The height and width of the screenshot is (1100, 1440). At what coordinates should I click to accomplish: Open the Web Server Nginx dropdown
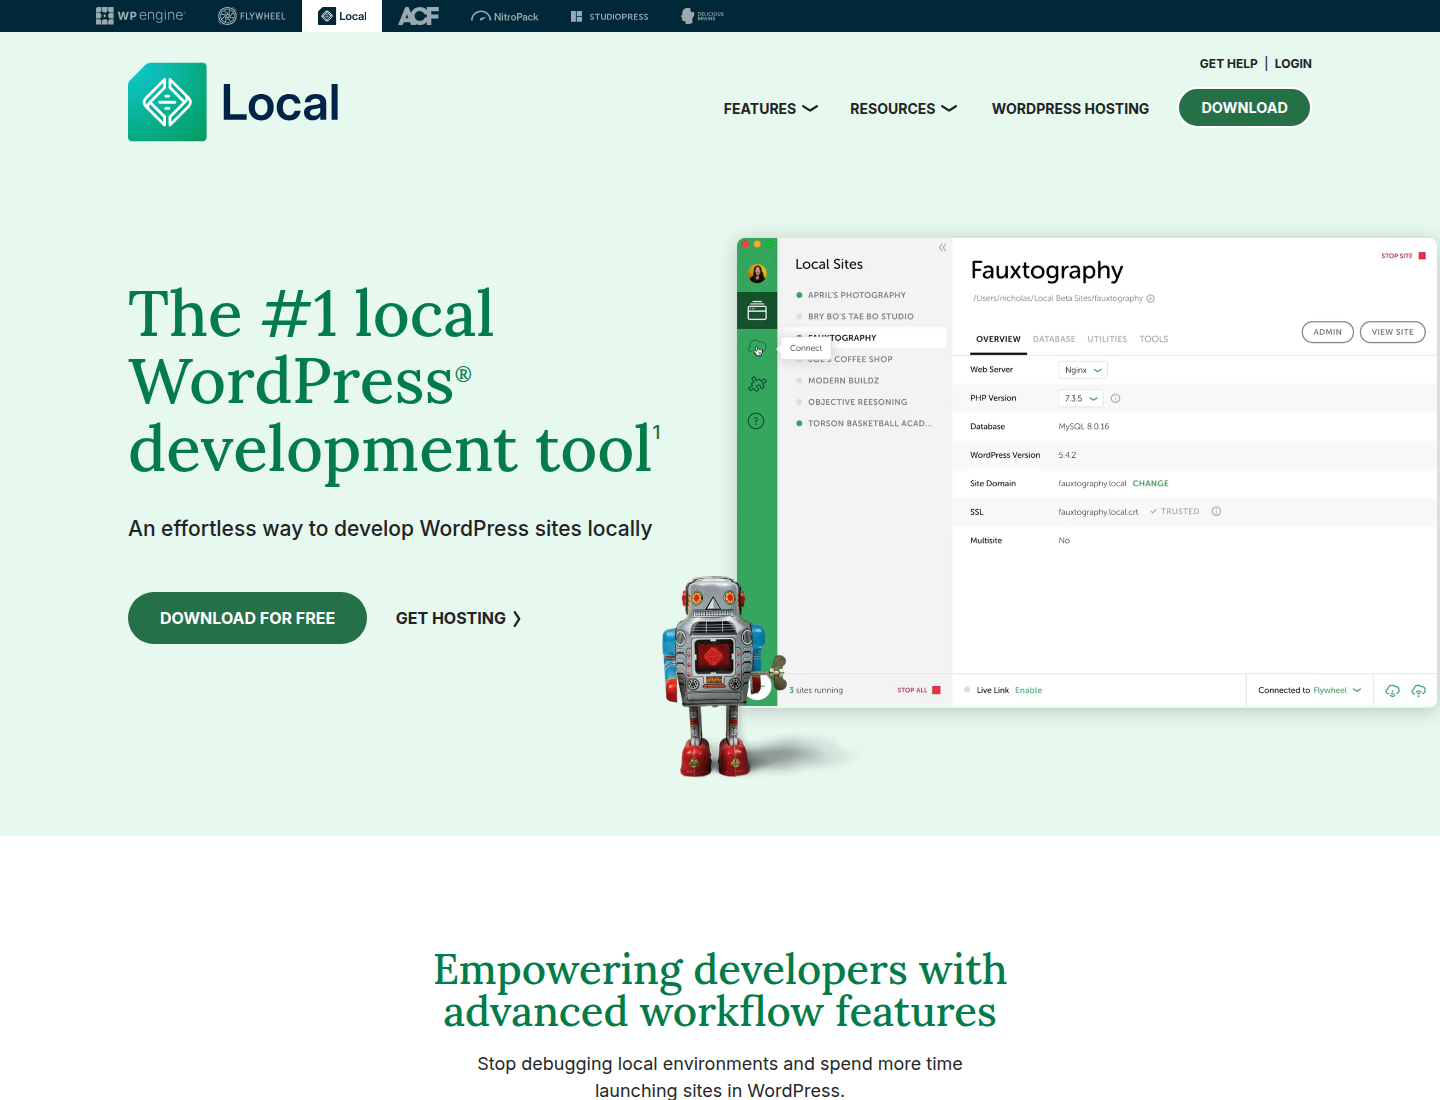1083,370
